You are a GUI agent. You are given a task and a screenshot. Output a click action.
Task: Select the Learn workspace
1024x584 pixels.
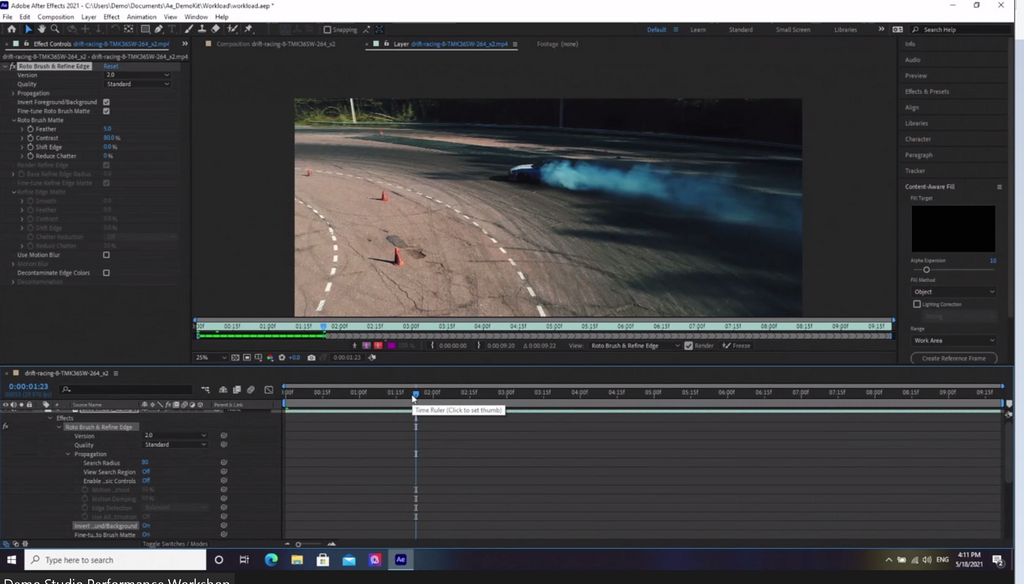tap(698, 29)
